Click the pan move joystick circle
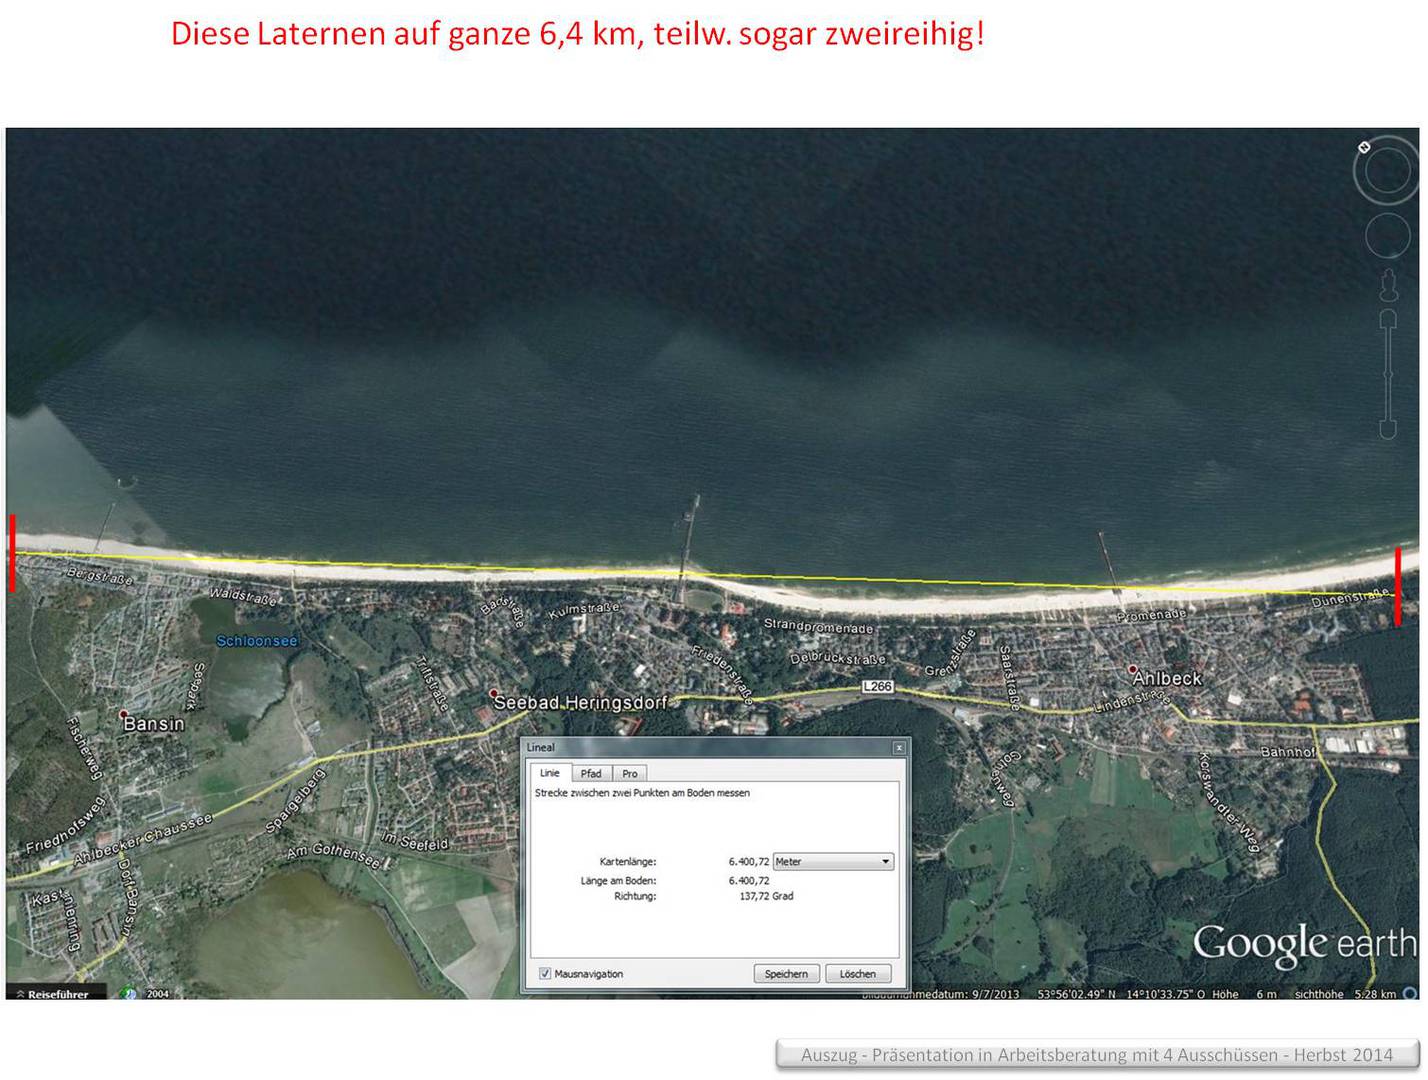 coord(1387,237)
